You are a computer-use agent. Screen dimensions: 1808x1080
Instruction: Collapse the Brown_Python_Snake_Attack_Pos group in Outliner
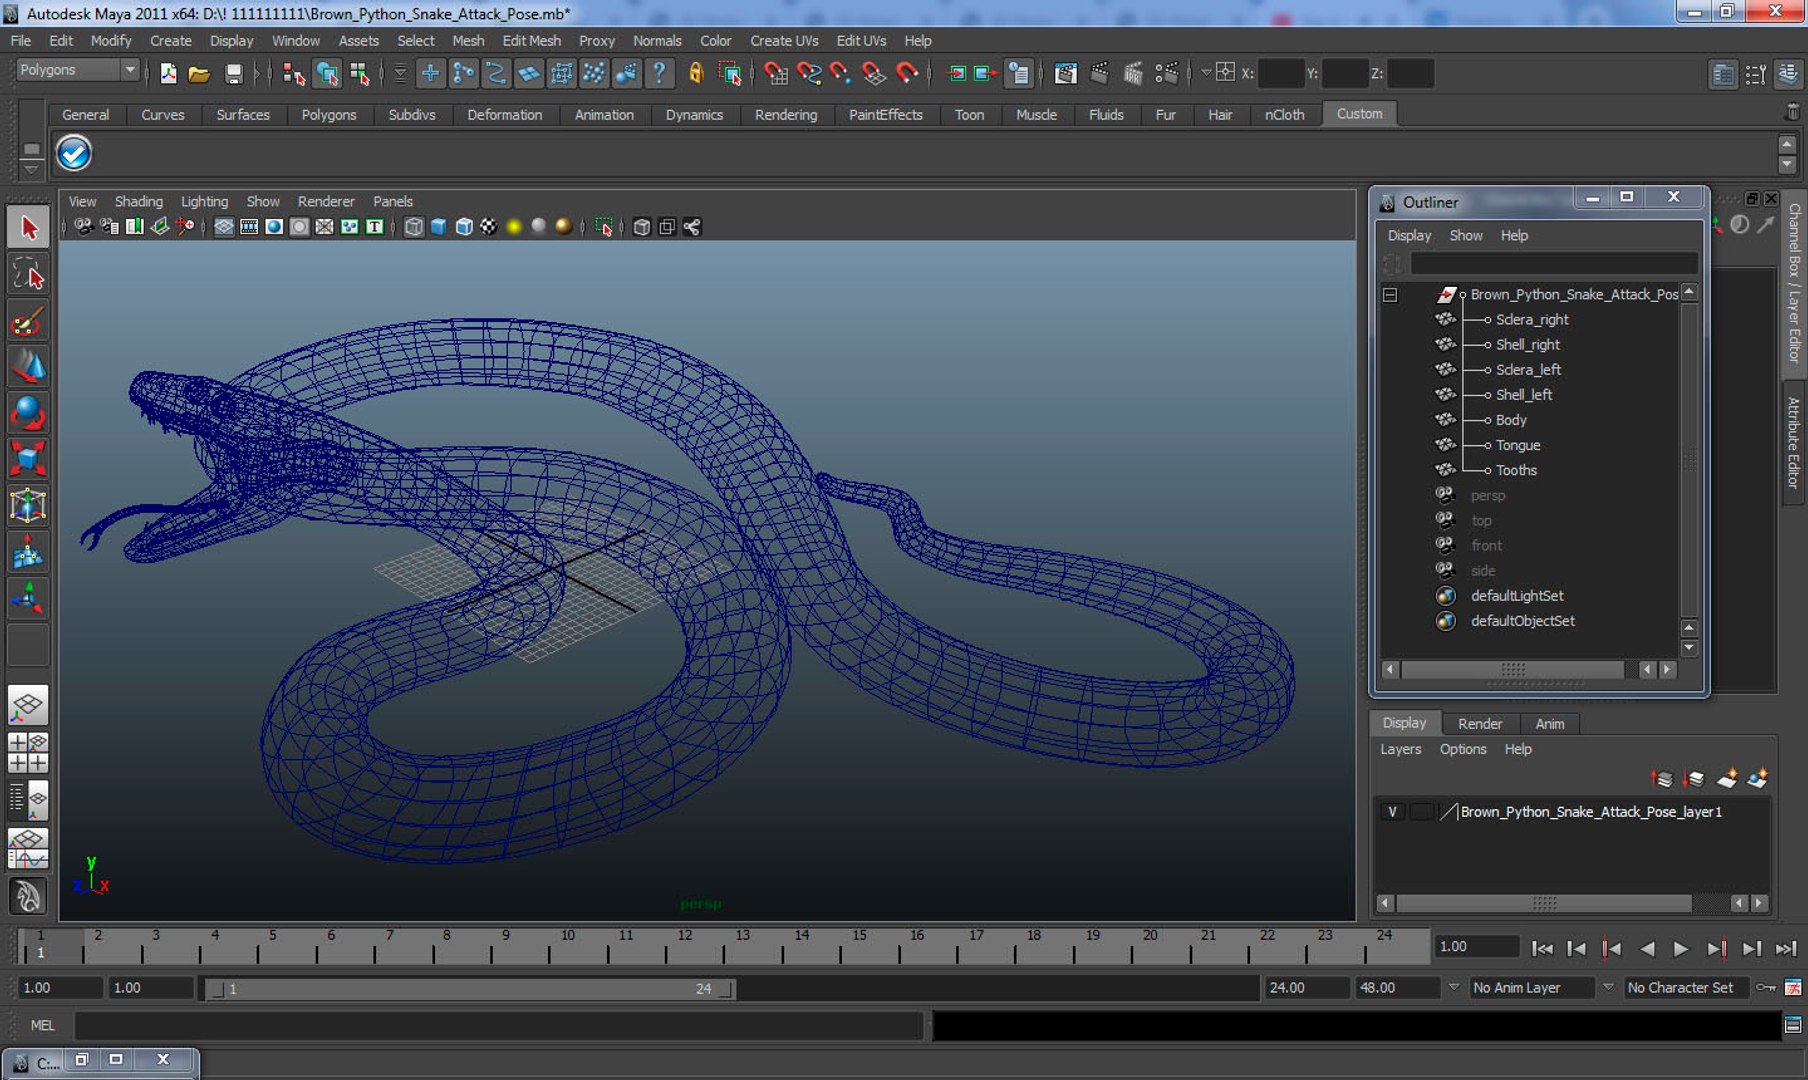pyautogui.click(x=1390, y=295)
